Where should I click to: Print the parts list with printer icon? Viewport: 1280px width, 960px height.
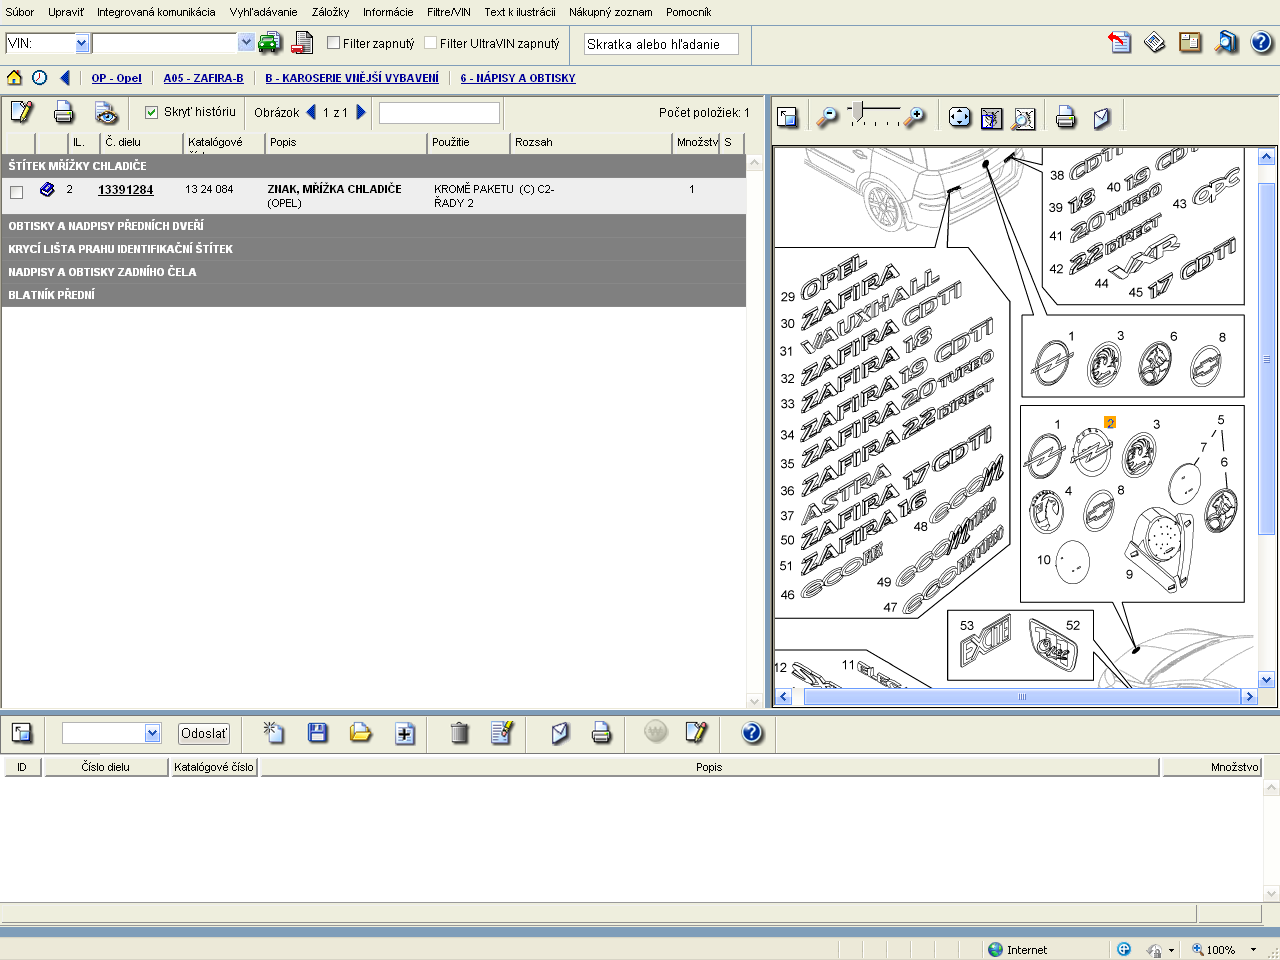(64, 112)
